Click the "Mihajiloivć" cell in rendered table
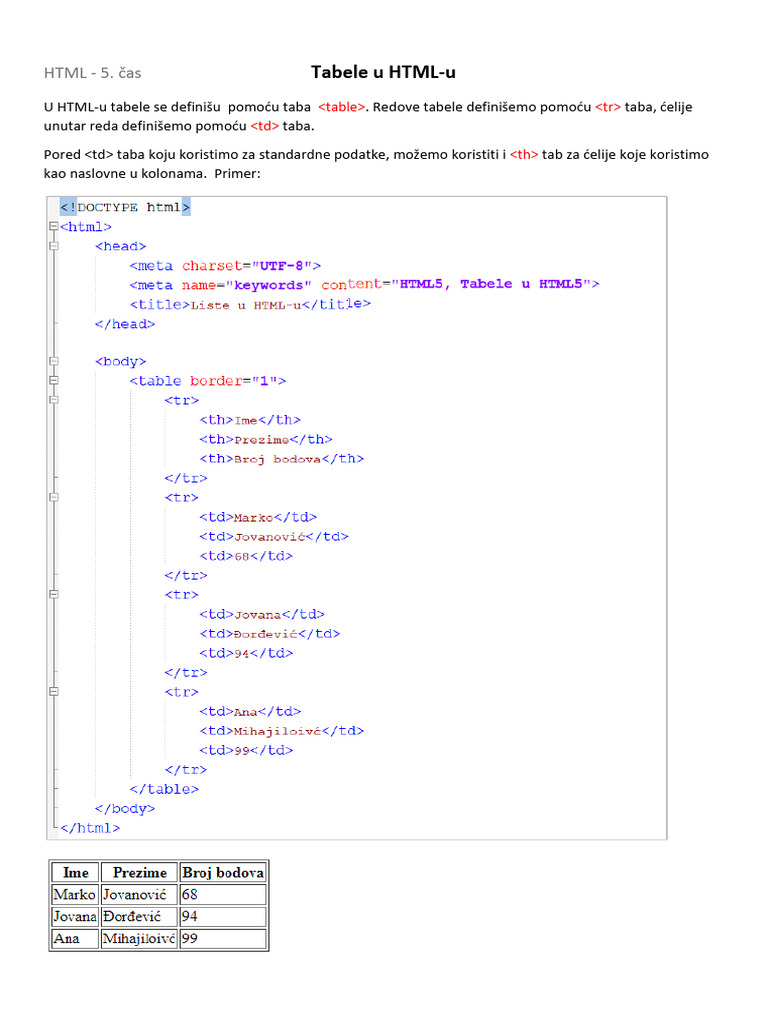 click(x=139, y=939)
